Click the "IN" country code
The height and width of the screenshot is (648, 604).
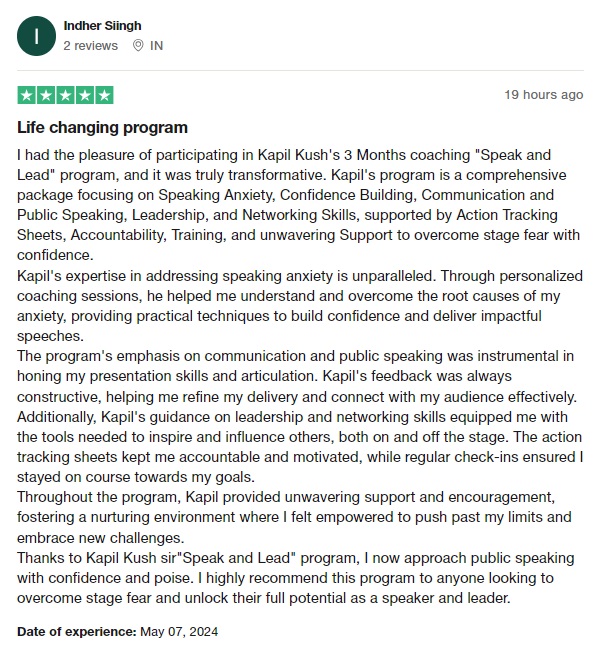157,46
